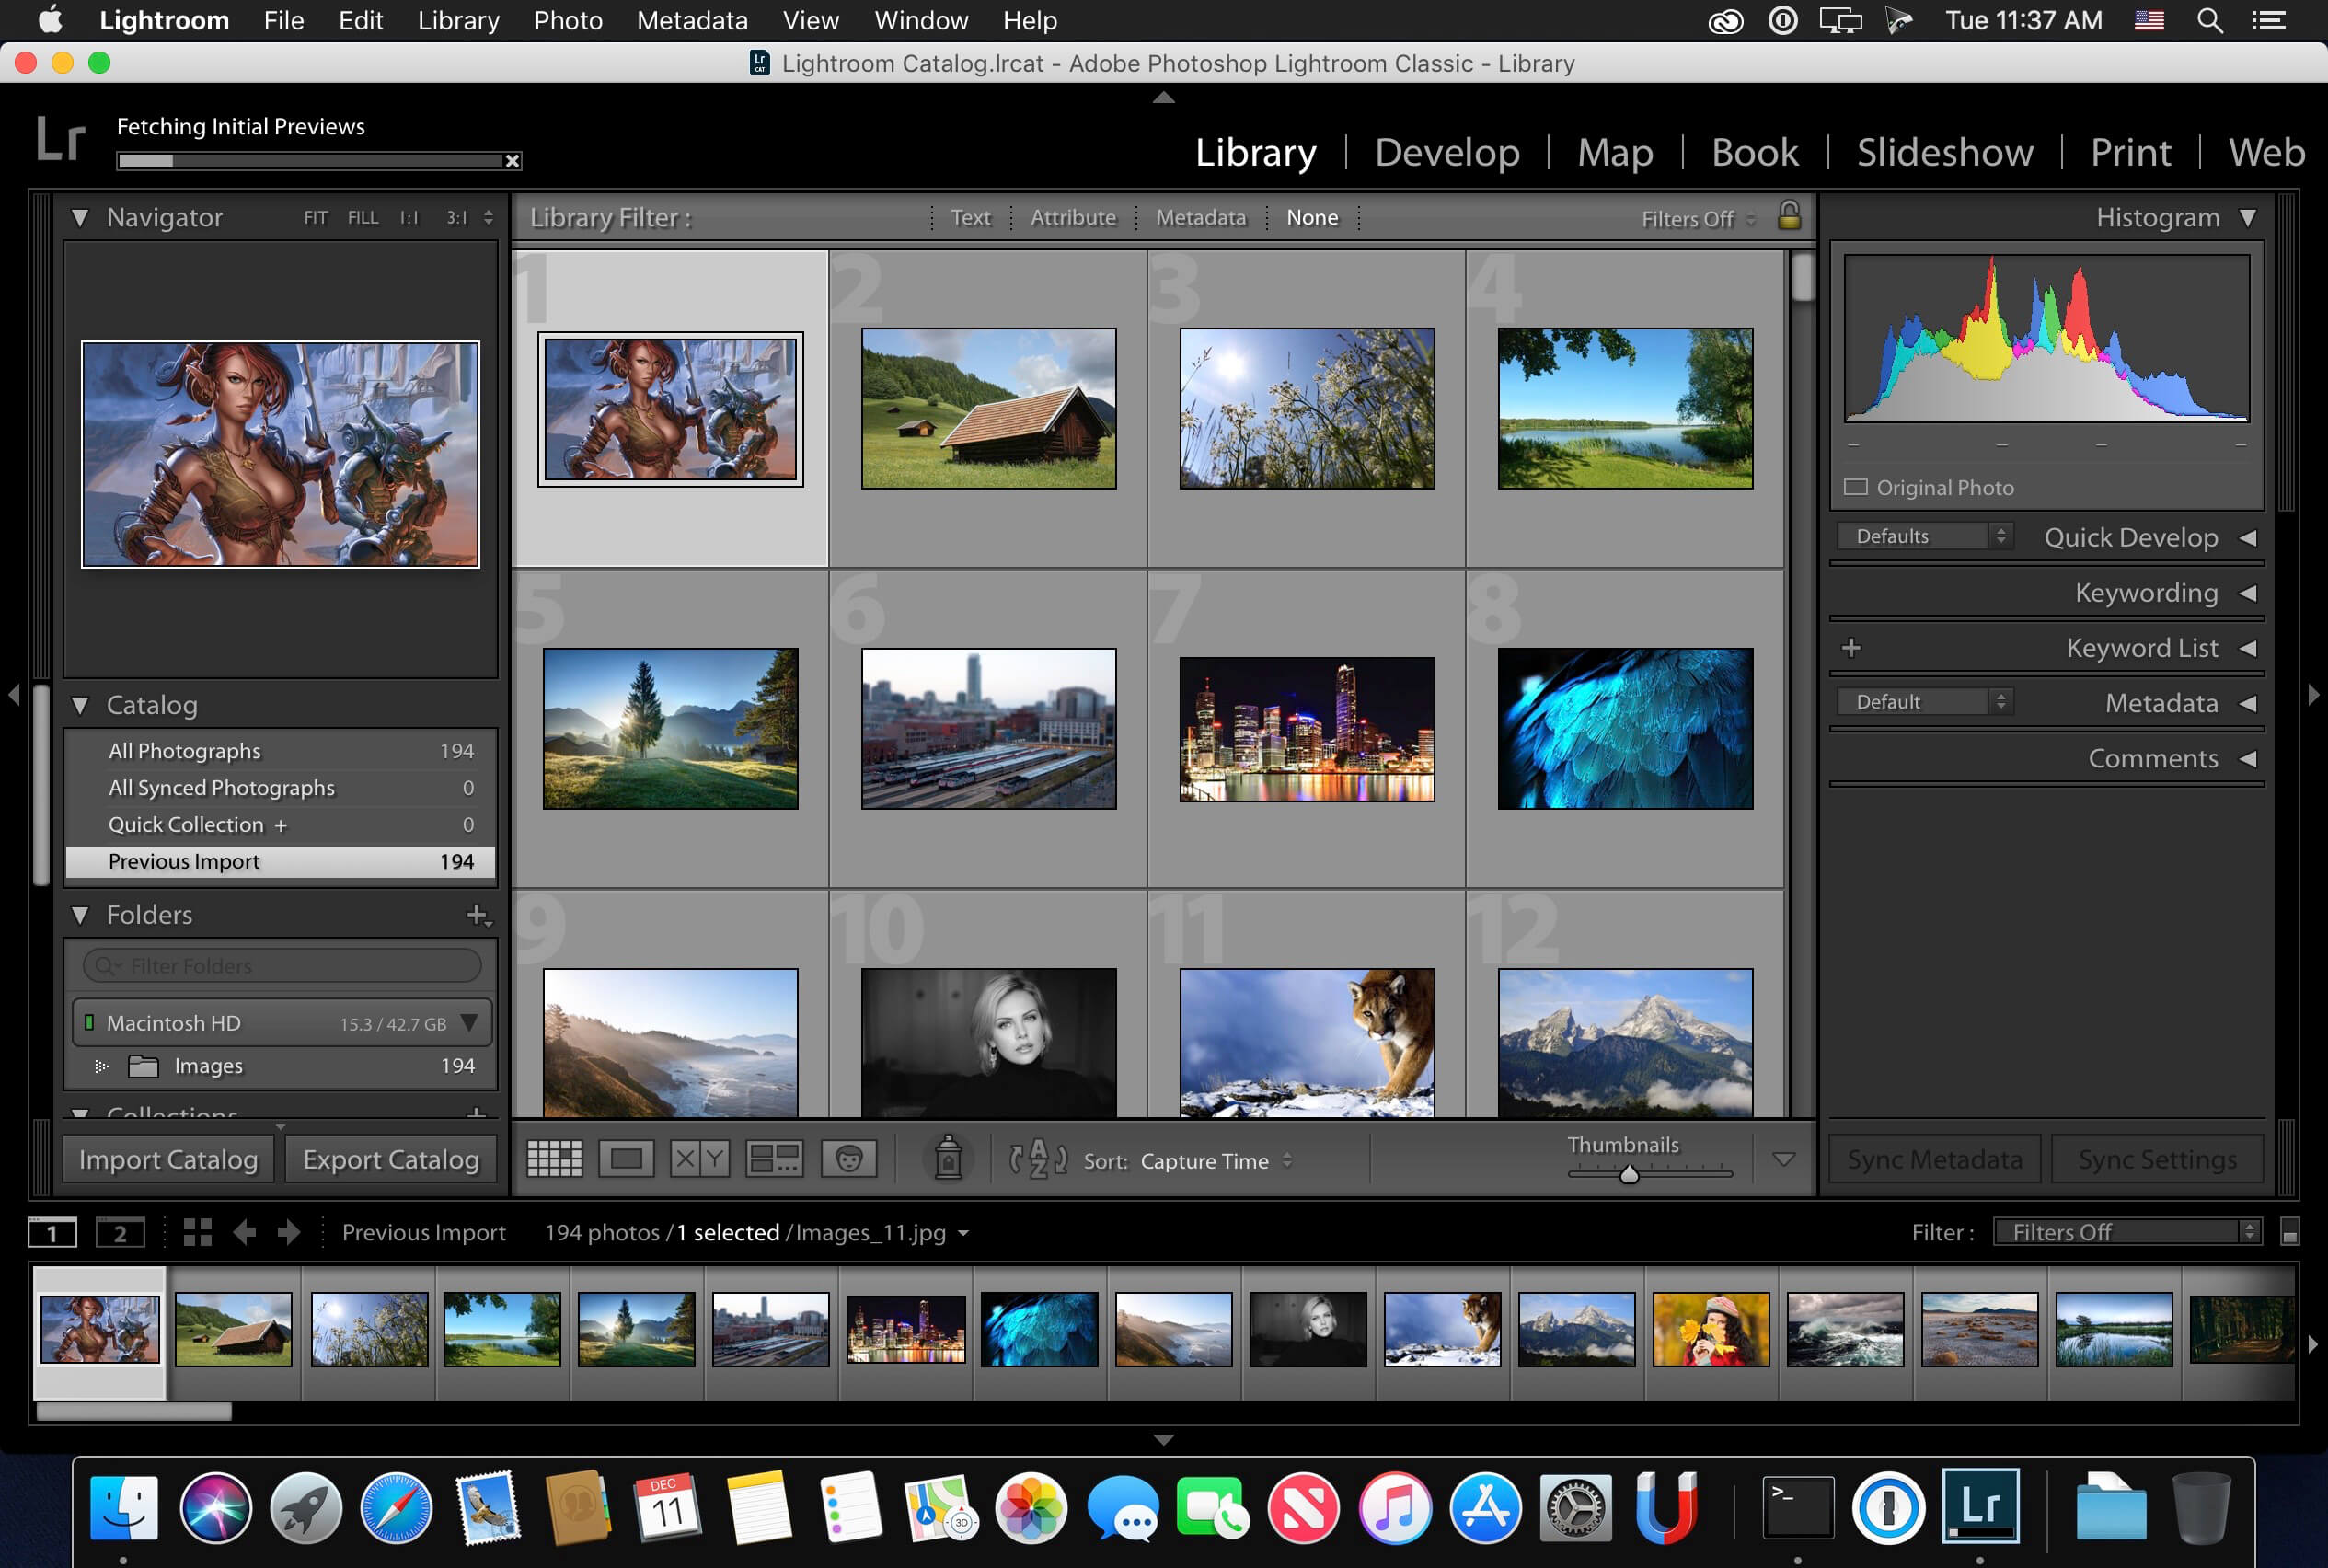Select the Slideshow module tab

click(1945, 152)
